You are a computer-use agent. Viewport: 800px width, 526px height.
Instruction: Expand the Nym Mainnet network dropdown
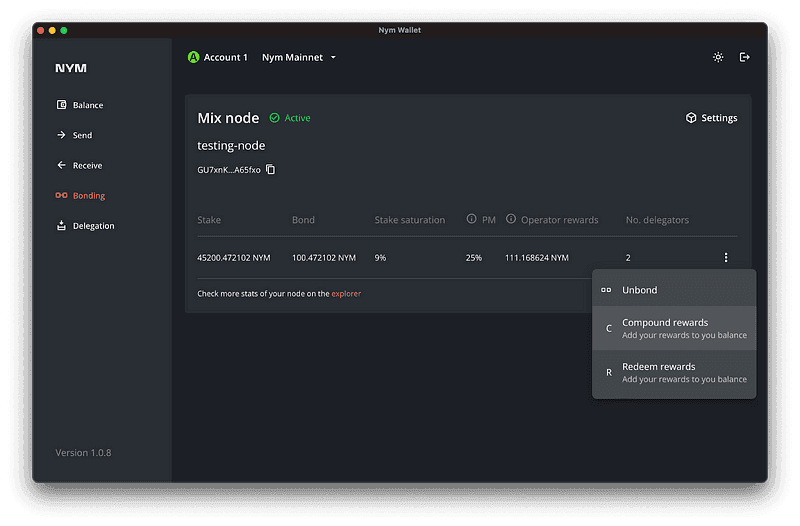click(299, 58)
